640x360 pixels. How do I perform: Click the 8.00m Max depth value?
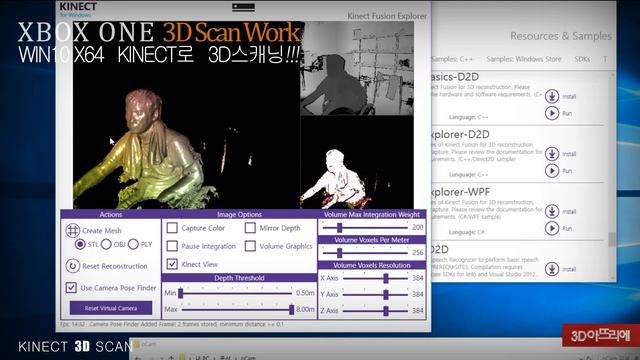click(305, 310)
